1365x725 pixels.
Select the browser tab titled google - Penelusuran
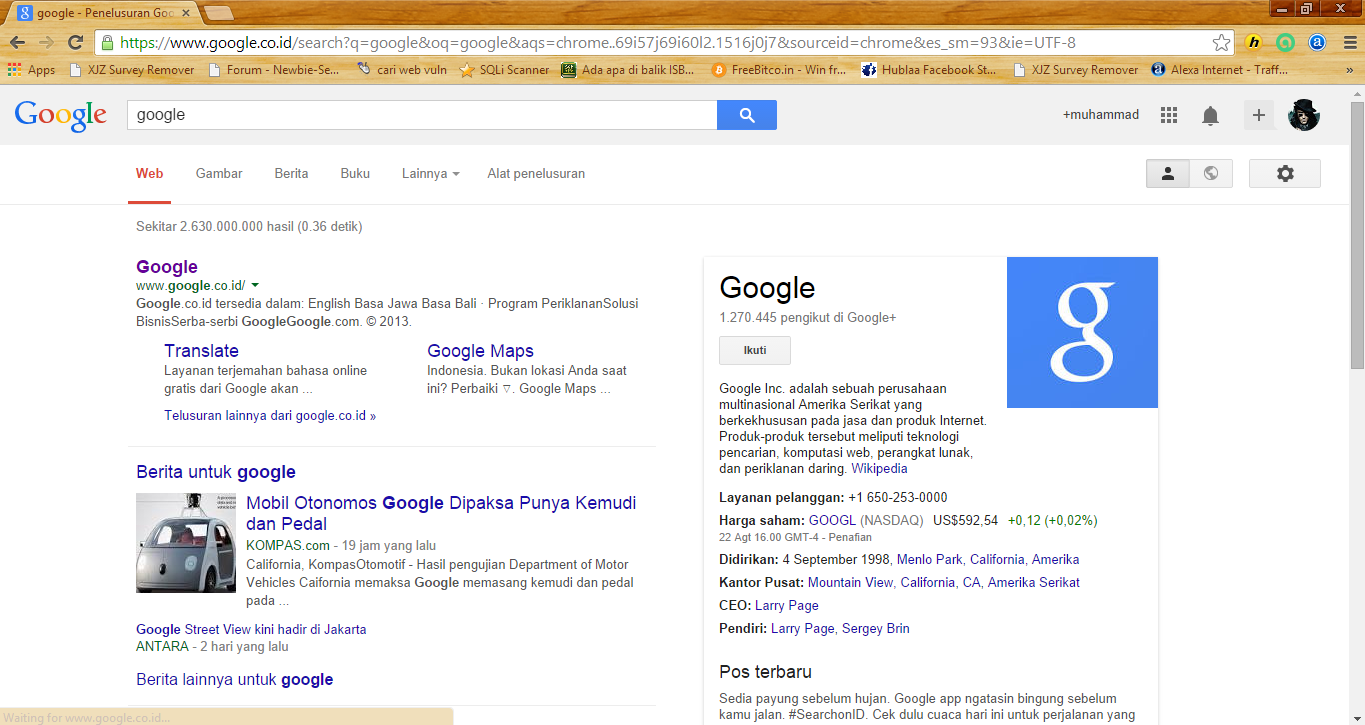tap(104, 13)
